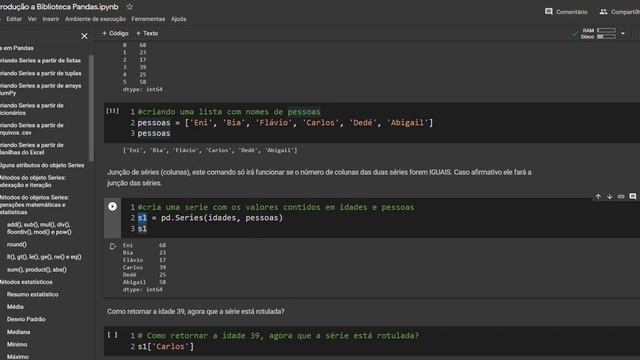
Task: Jump to Mediana entry
Action: point(18,332)
